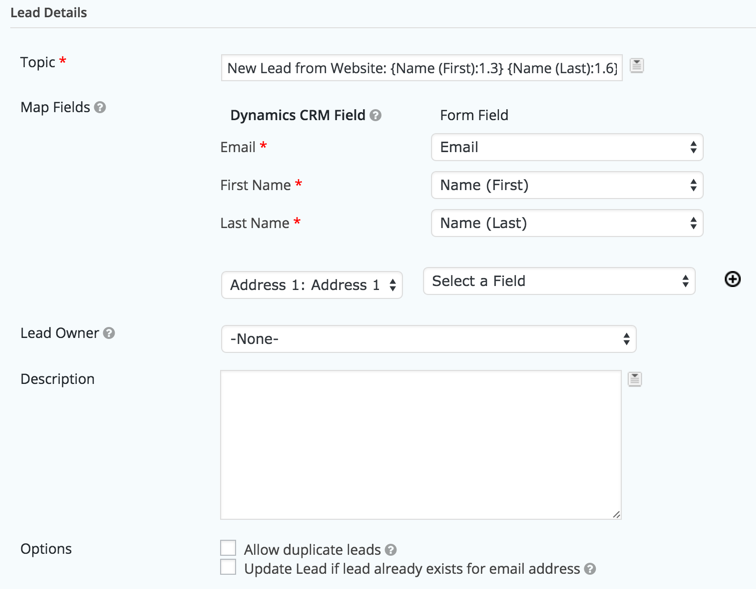Click help icon beside Allow duplicate leads
The image size is (756, 589).
[391, 550]
